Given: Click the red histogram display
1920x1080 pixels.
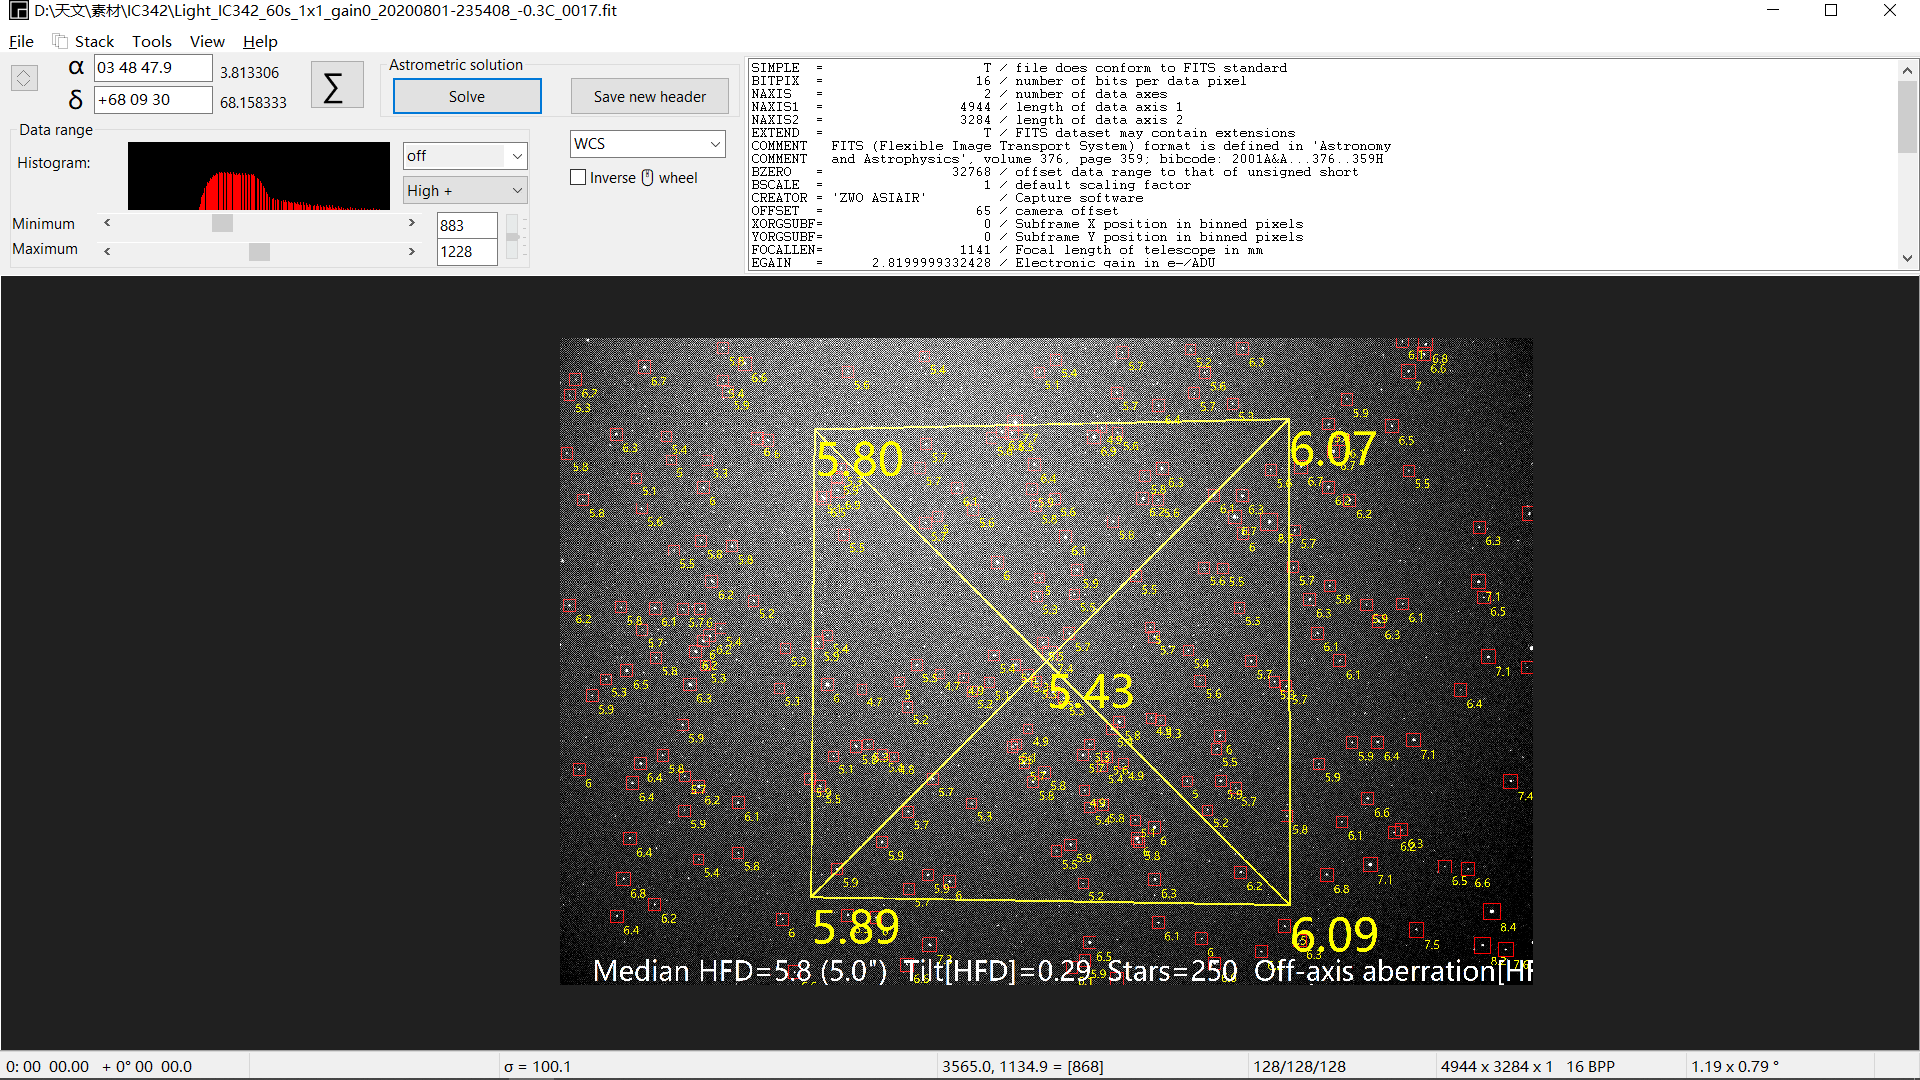Looking at the screenshot, I should 259,176.
